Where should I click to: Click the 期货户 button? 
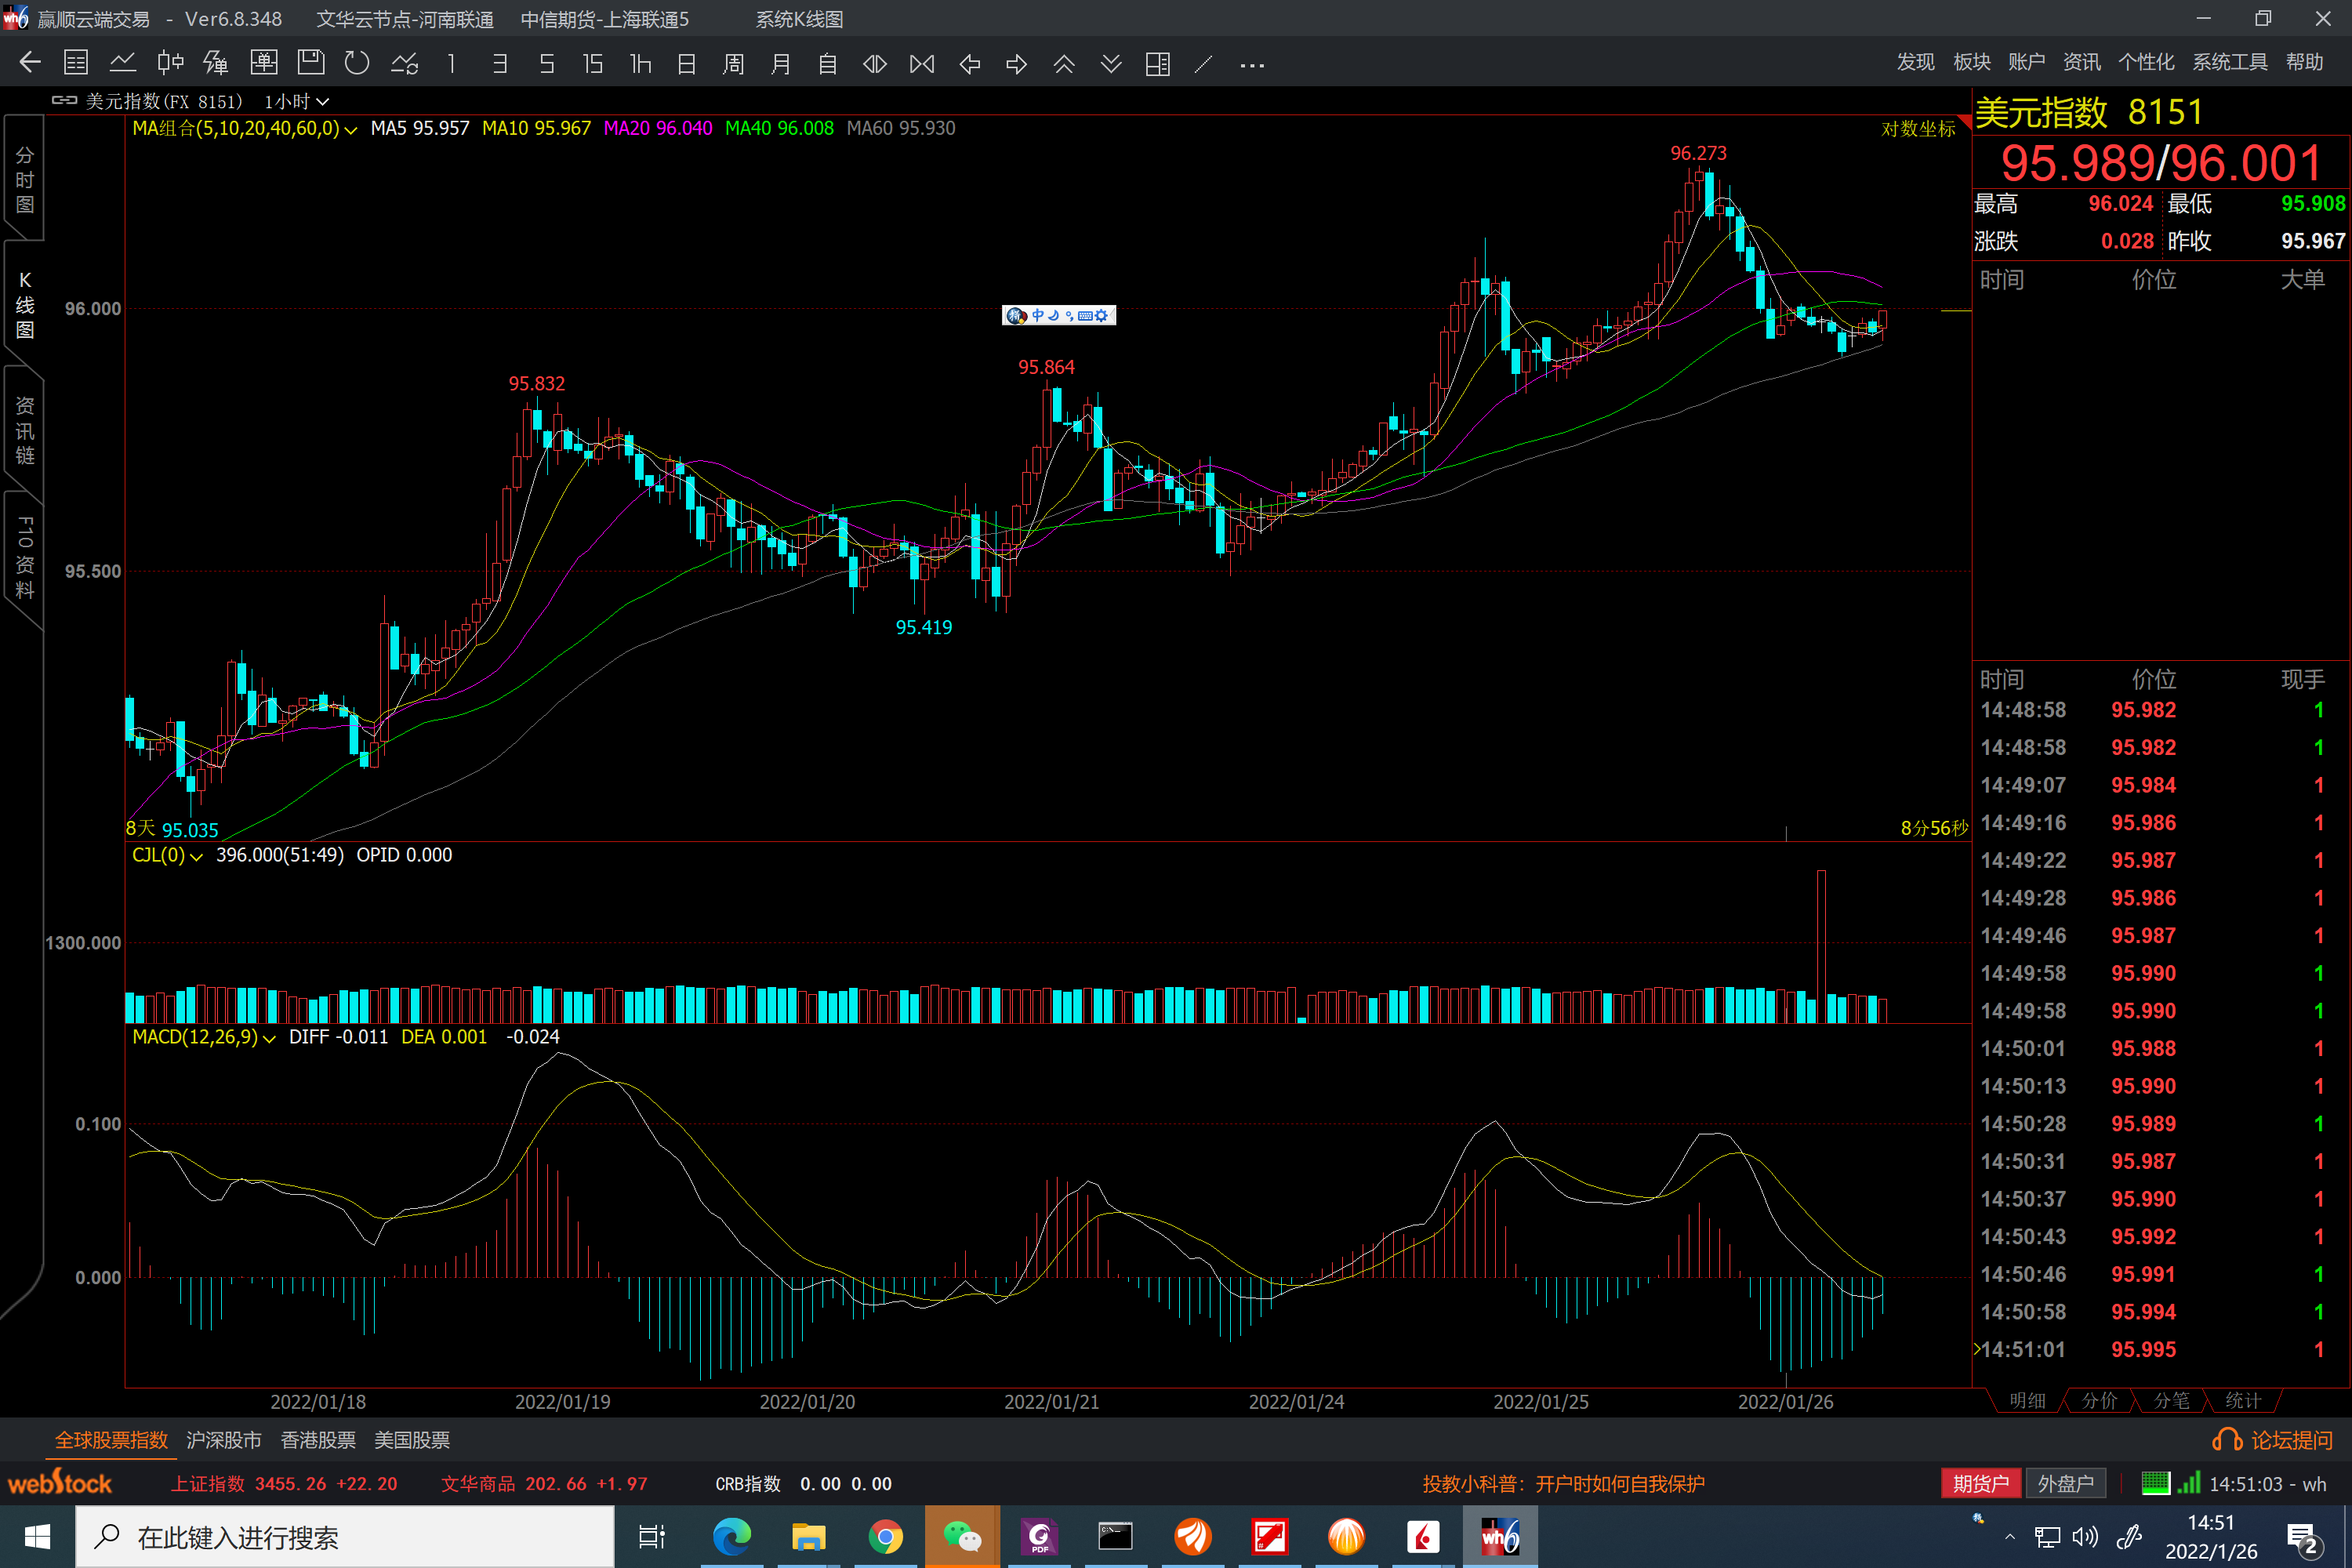[x=1981, y=1483]
